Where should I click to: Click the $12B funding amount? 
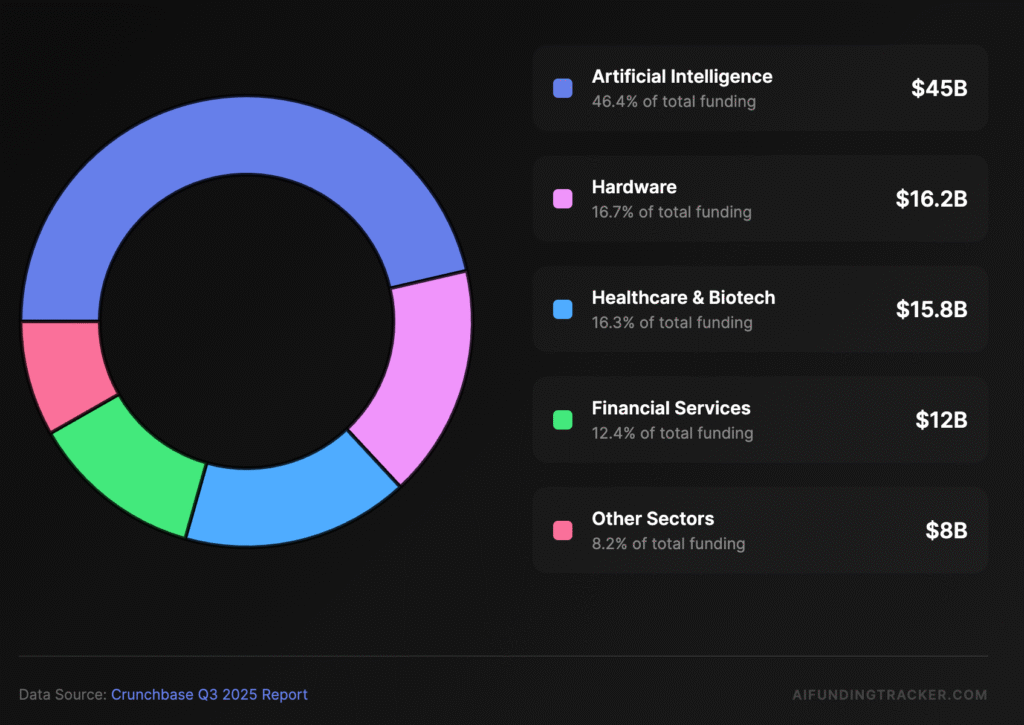[x=941, y=420]
